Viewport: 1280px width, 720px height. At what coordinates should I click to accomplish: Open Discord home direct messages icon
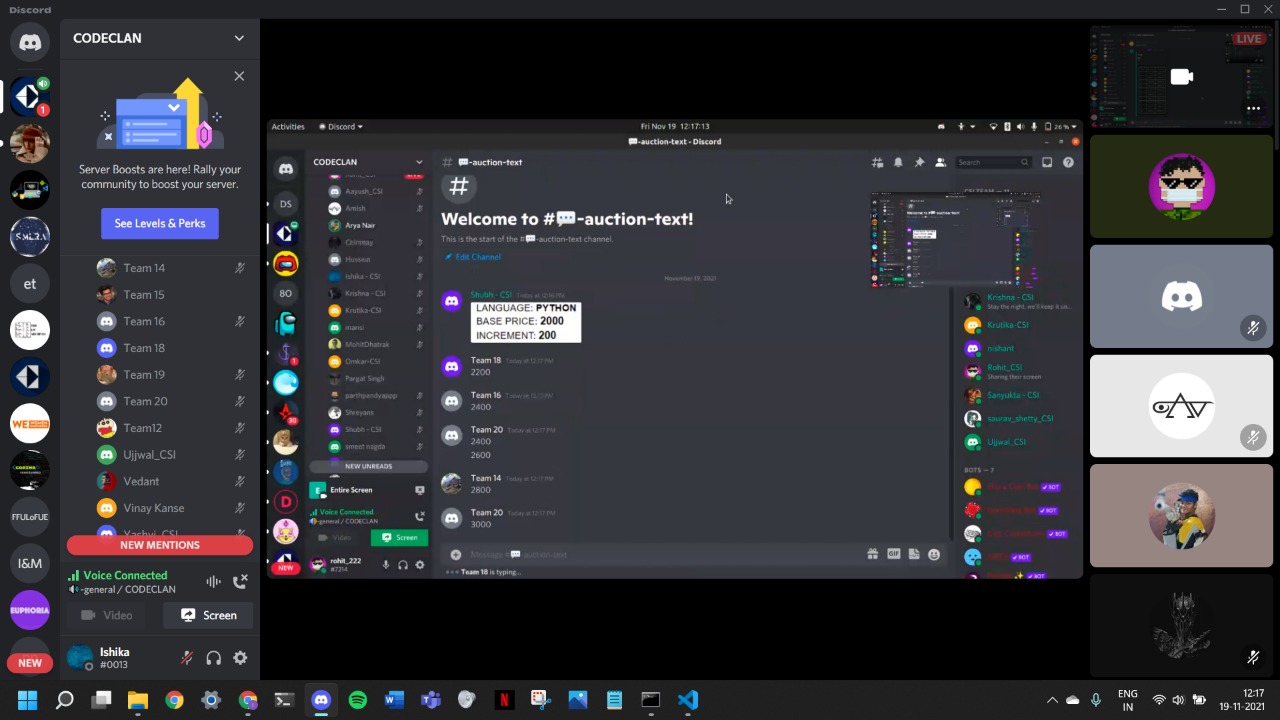pos(30,43)
